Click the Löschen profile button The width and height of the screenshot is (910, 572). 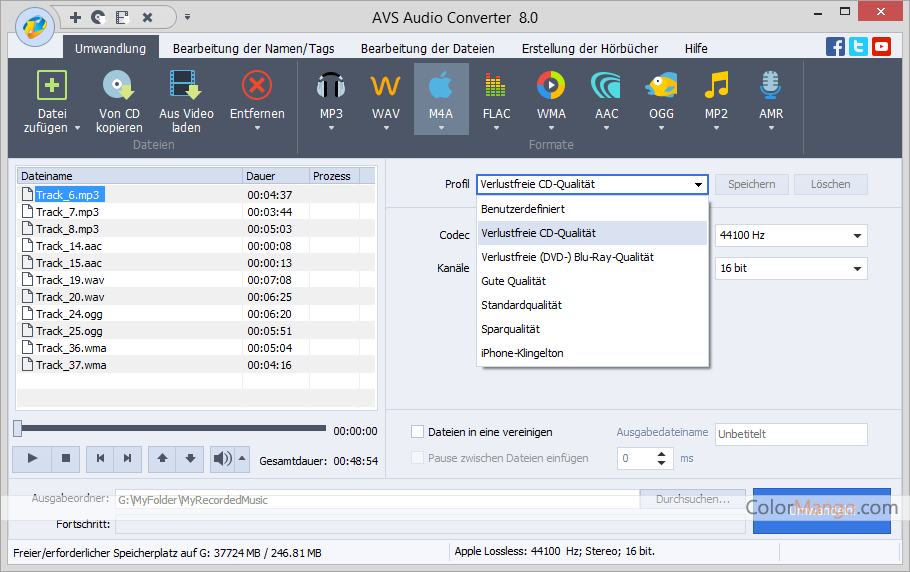830,184
